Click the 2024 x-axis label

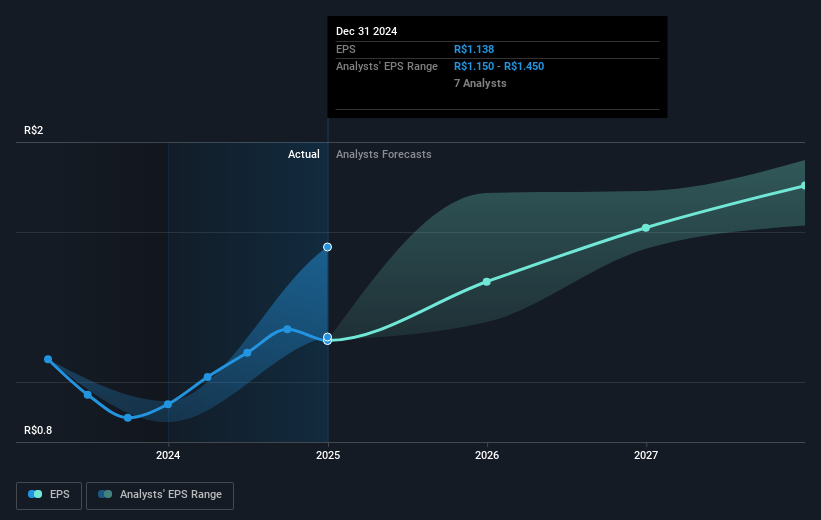coord(168,455)
